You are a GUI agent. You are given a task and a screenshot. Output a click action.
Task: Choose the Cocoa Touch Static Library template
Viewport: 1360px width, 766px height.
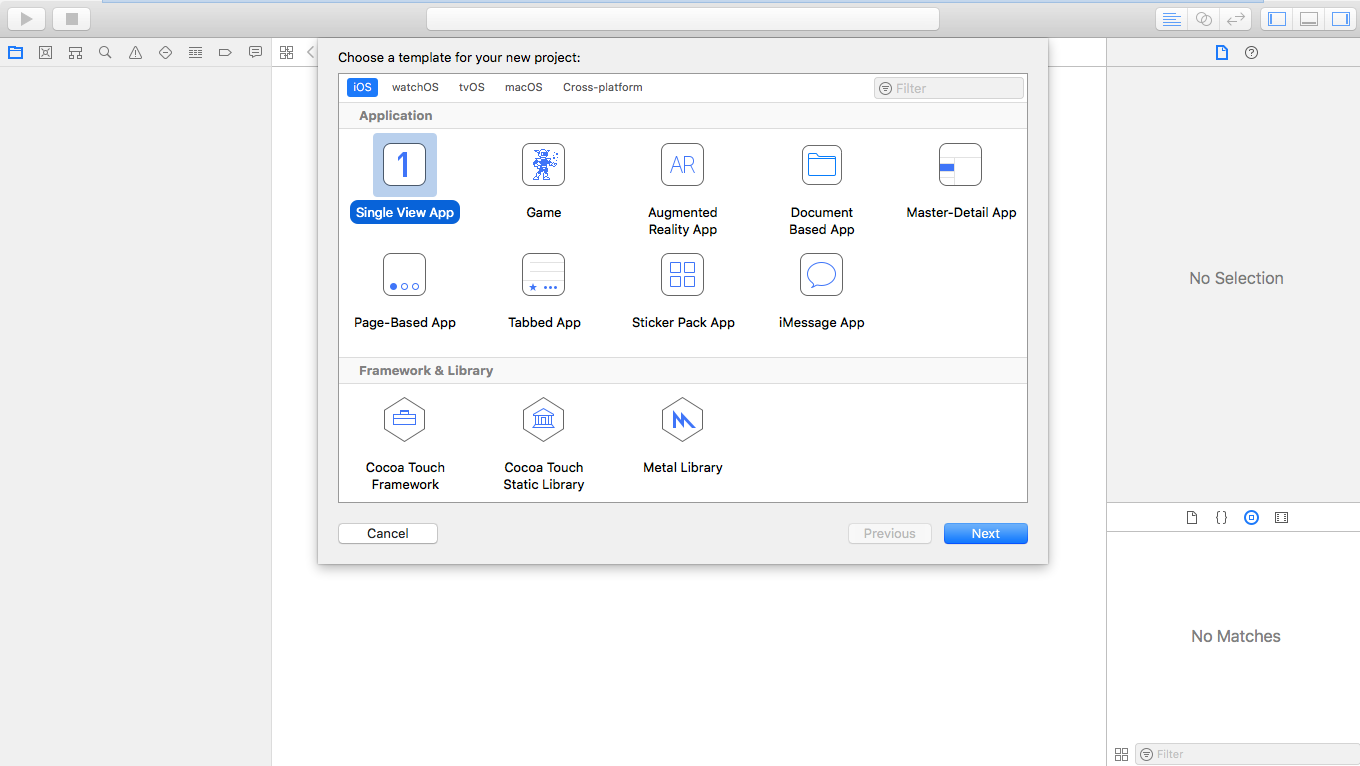(x=544, y=443)
